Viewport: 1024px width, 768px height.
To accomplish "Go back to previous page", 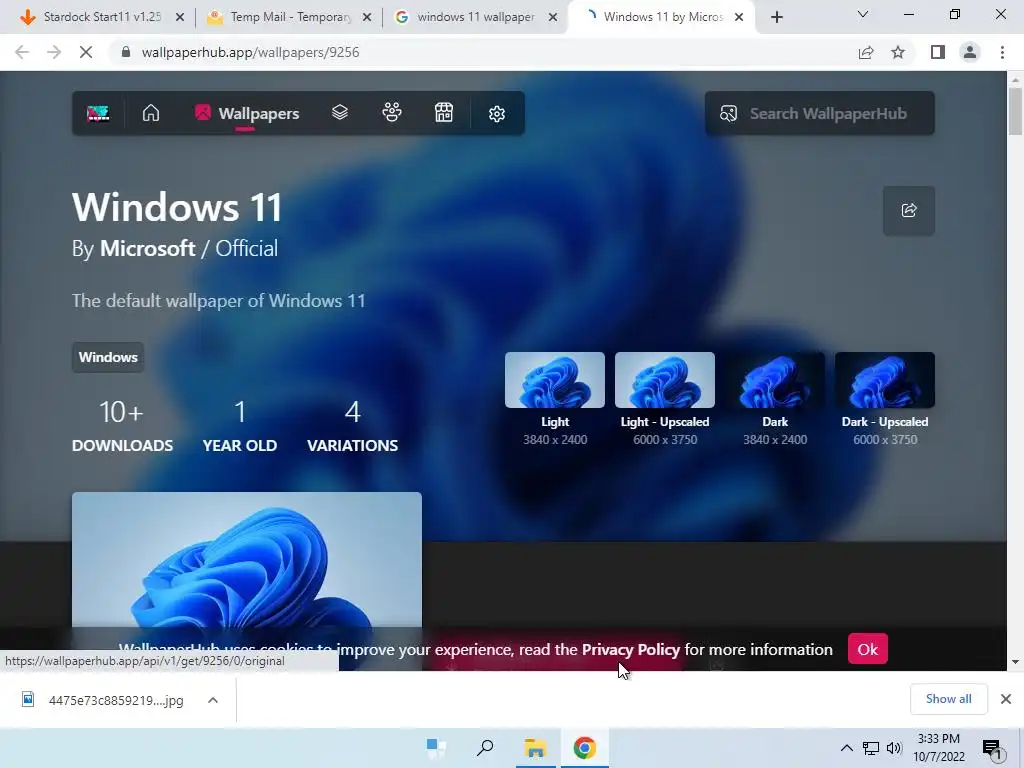I will 22,52.
